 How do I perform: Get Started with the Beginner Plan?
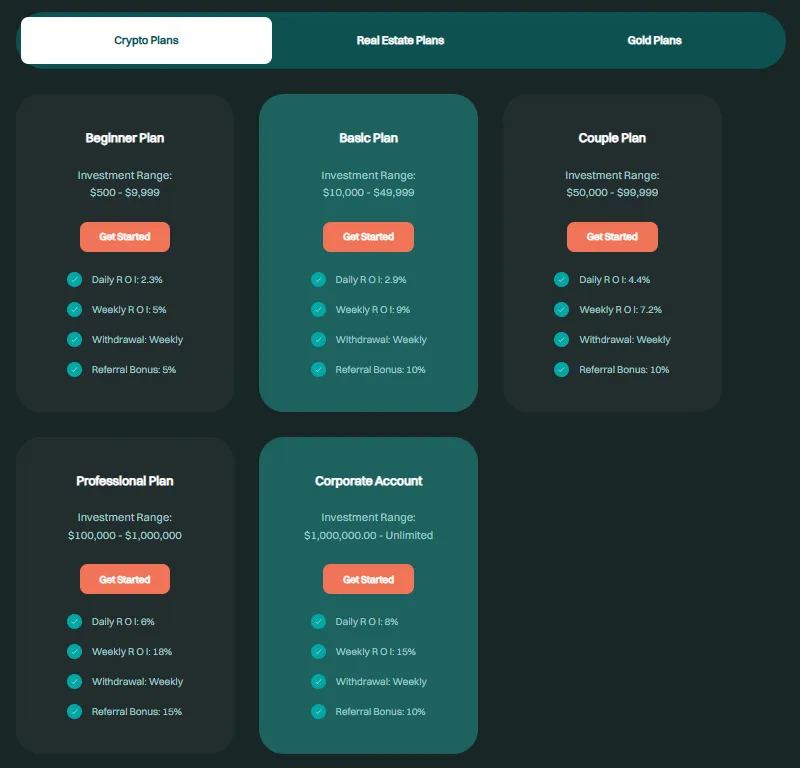[x=125, y=237]
